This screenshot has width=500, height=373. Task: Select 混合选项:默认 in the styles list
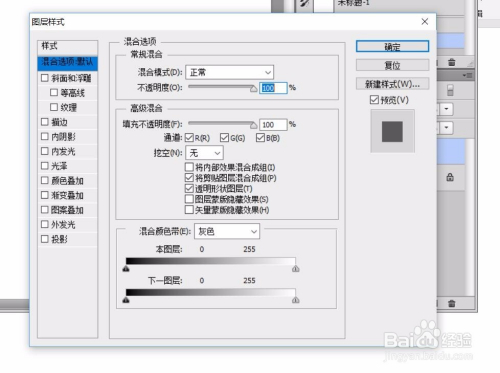(68, 62)
